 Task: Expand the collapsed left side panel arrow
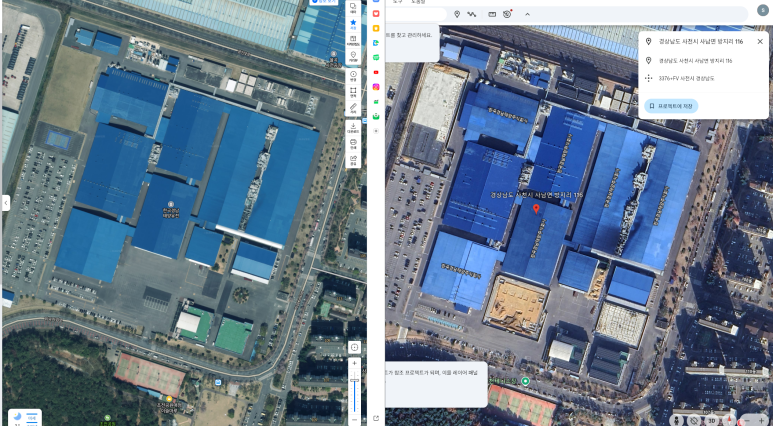[x=6, y=203]
